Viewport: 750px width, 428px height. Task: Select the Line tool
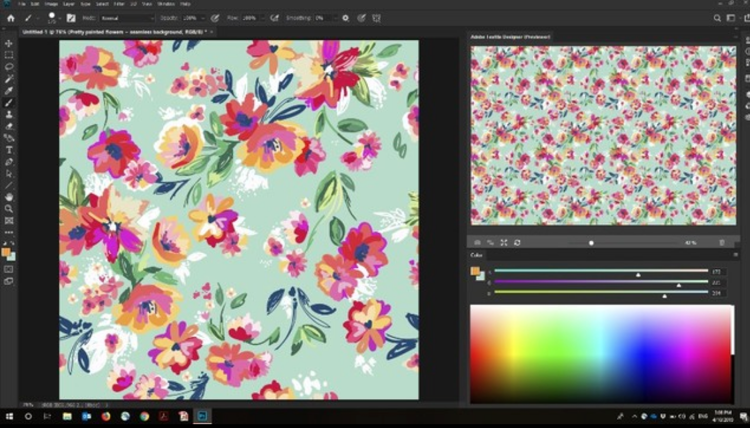point(9,186)
